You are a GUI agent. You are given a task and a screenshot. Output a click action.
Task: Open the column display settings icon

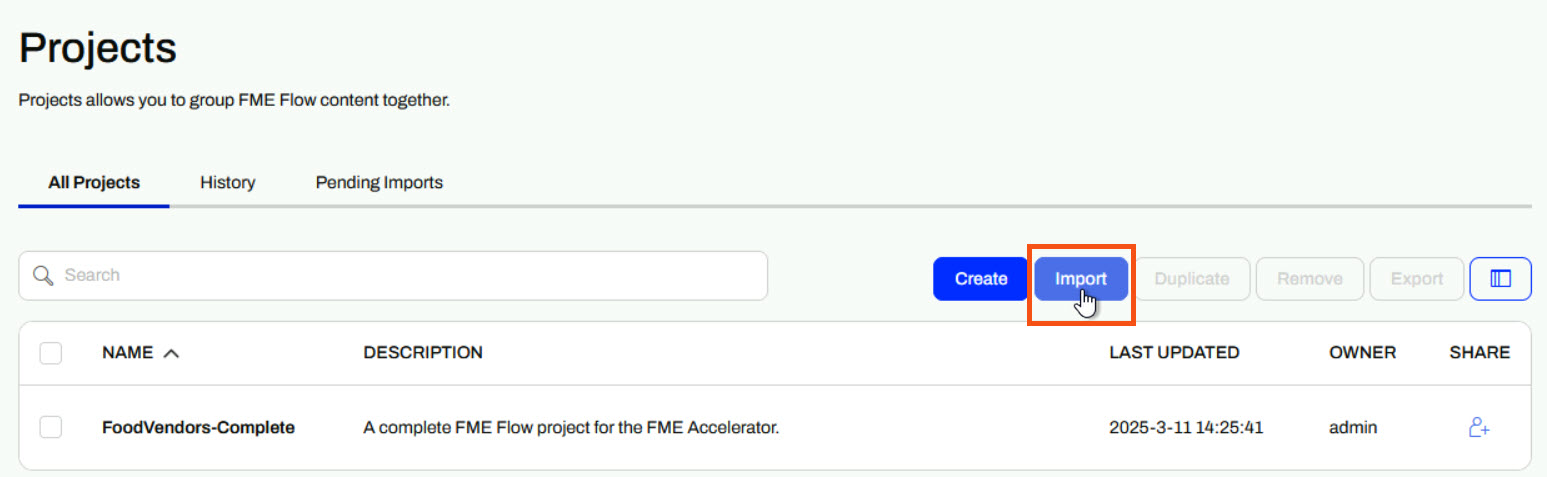point(1500,279)
